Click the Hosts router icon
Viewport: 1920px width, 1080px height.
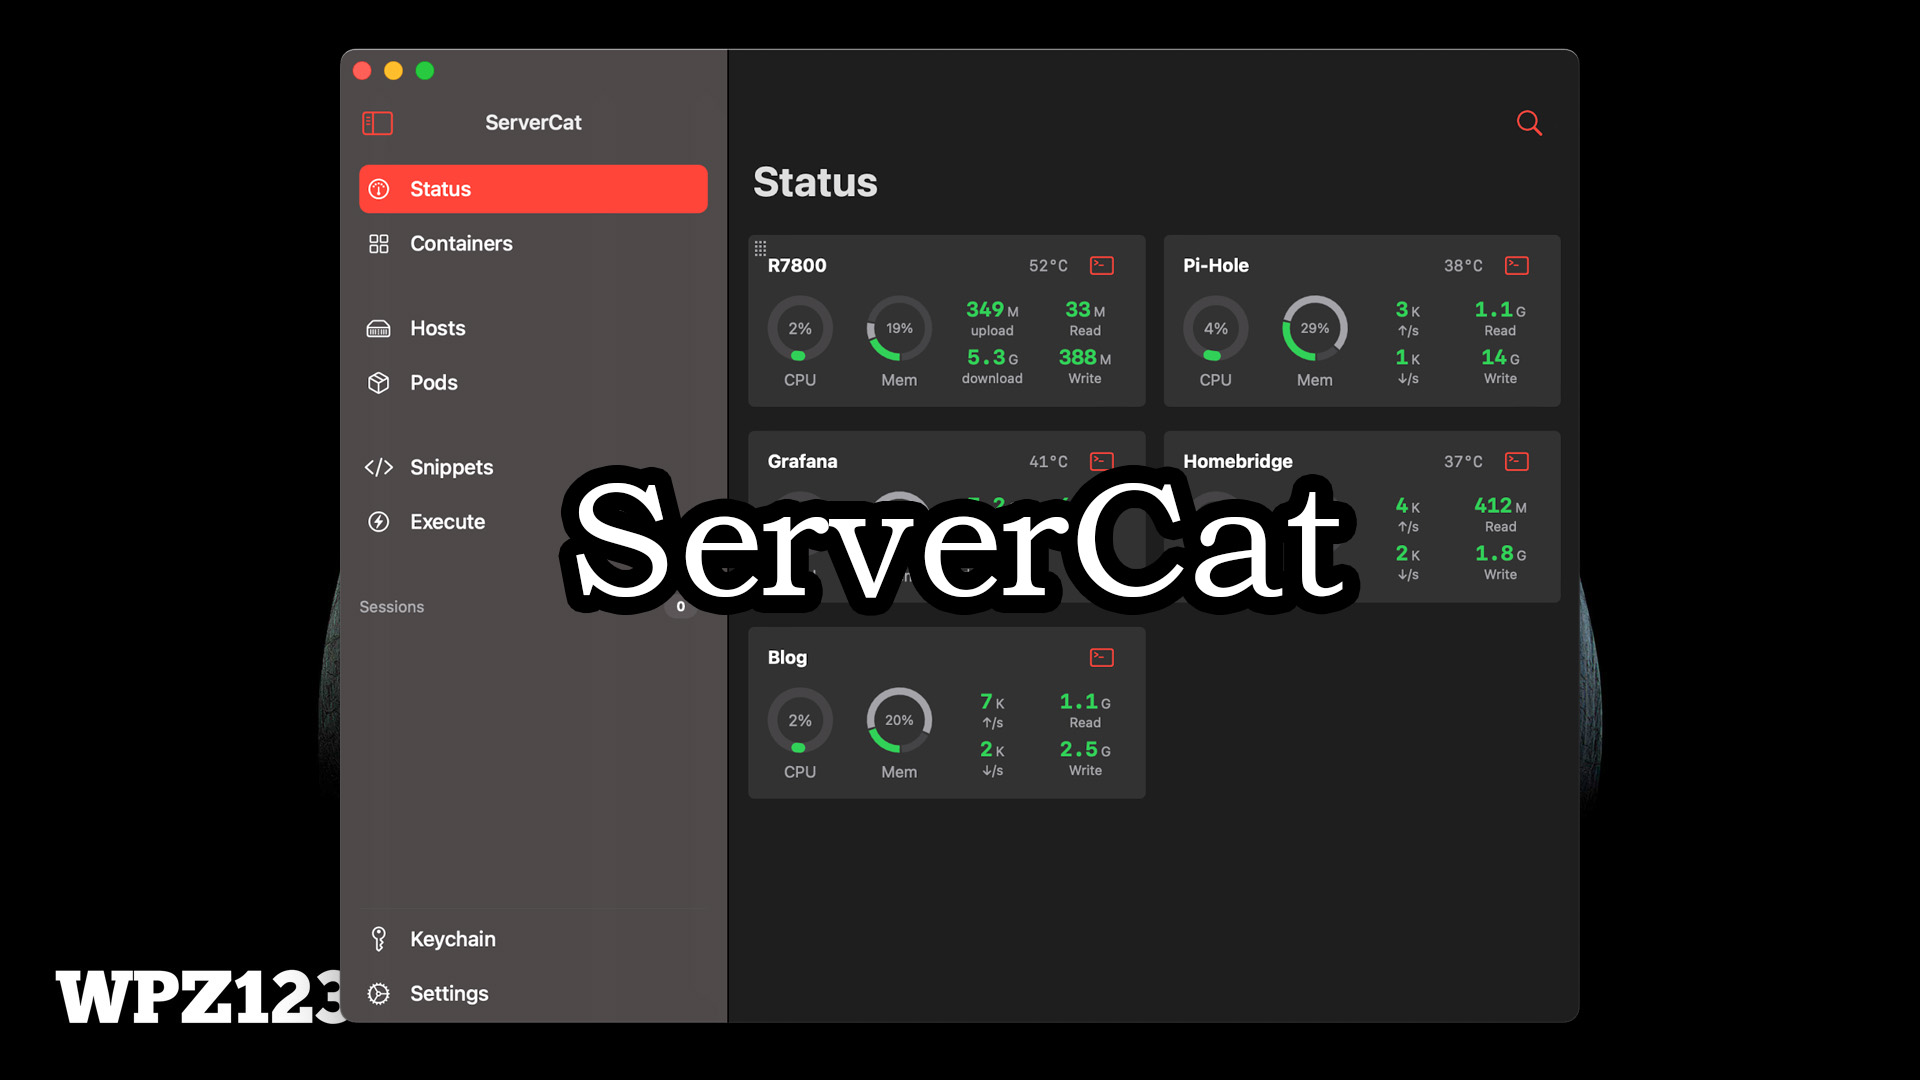click(379, 328)
